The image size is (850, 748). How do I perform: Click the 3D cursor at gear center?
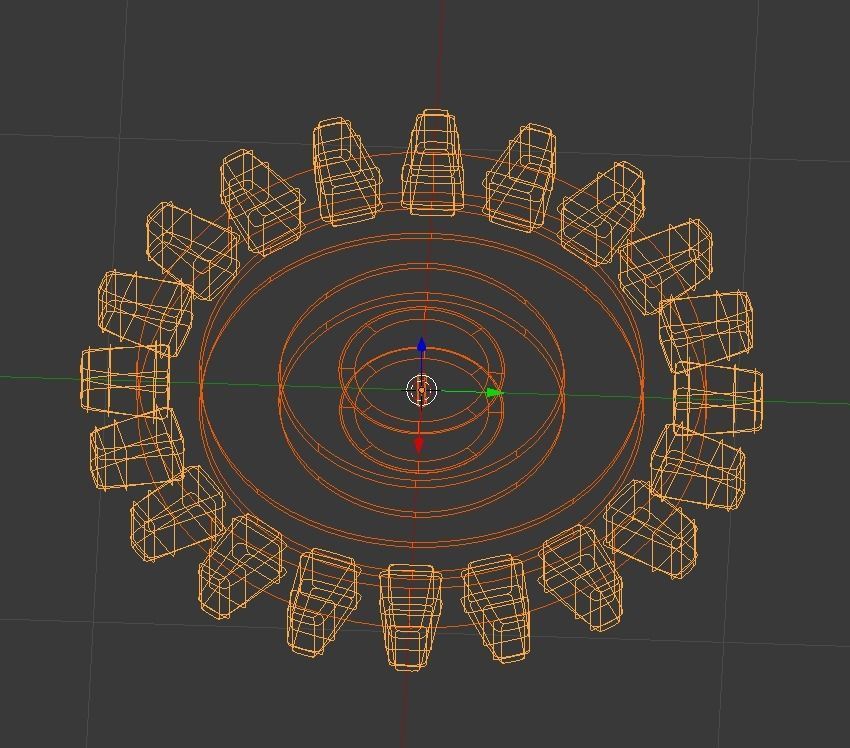click(421, 390)
